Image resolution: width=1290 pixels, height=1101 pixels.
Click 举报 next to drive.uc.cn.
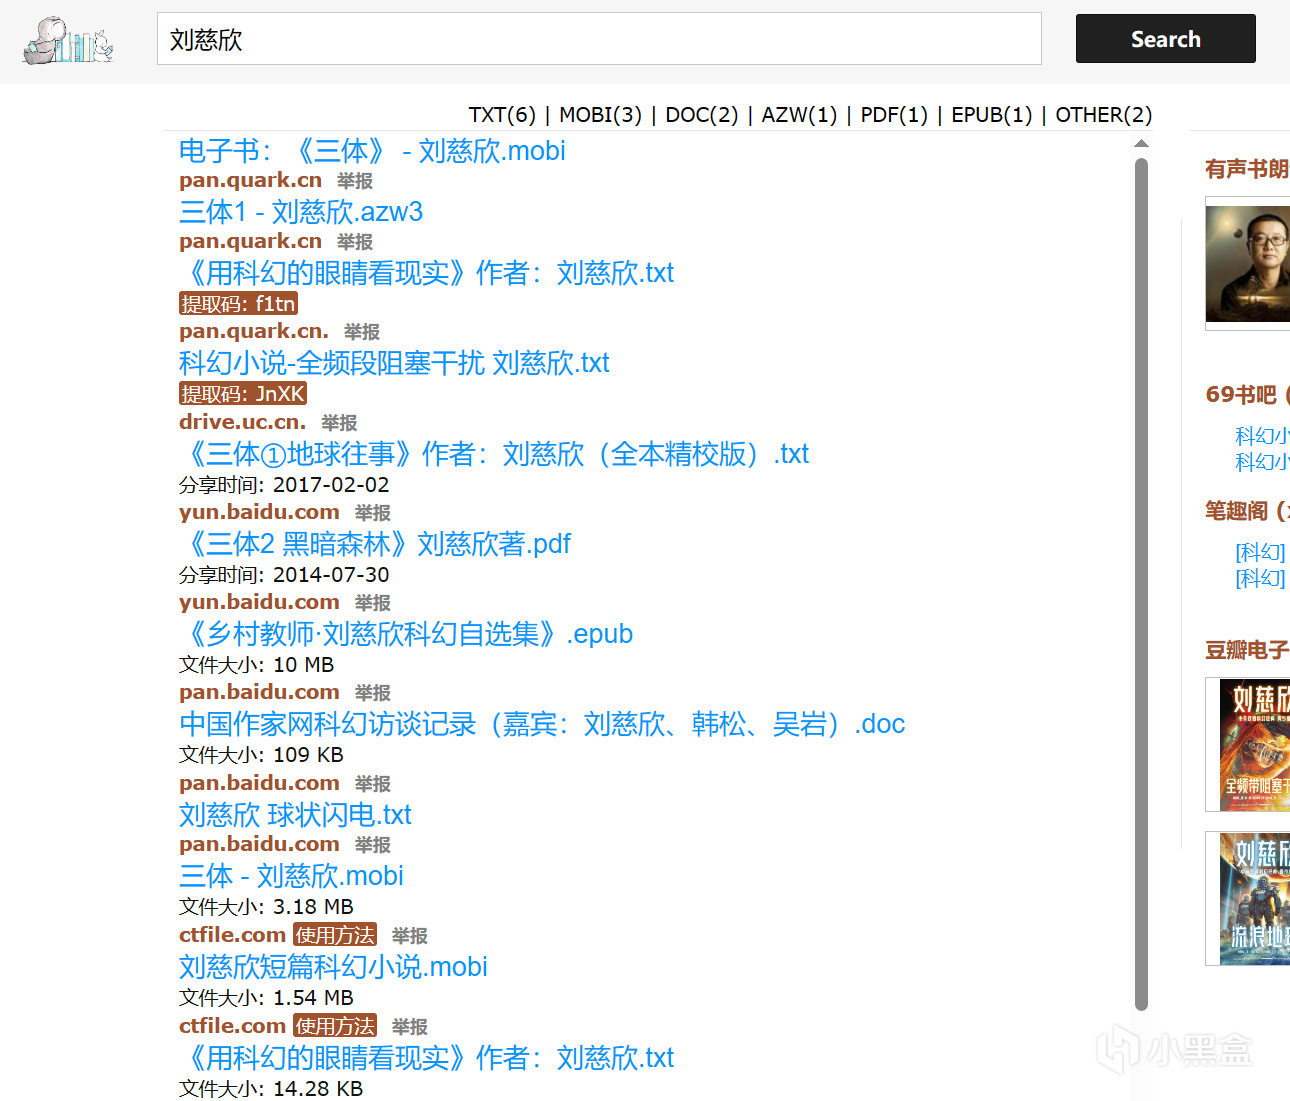[339, 423]
